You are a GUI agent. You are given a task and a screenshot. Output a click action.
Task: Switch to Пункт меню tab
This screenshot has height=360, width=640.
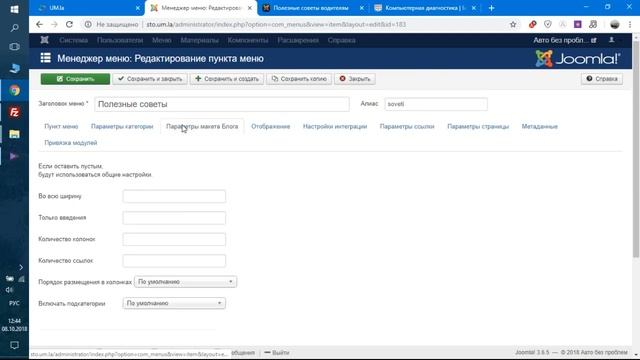coord(61,127)
